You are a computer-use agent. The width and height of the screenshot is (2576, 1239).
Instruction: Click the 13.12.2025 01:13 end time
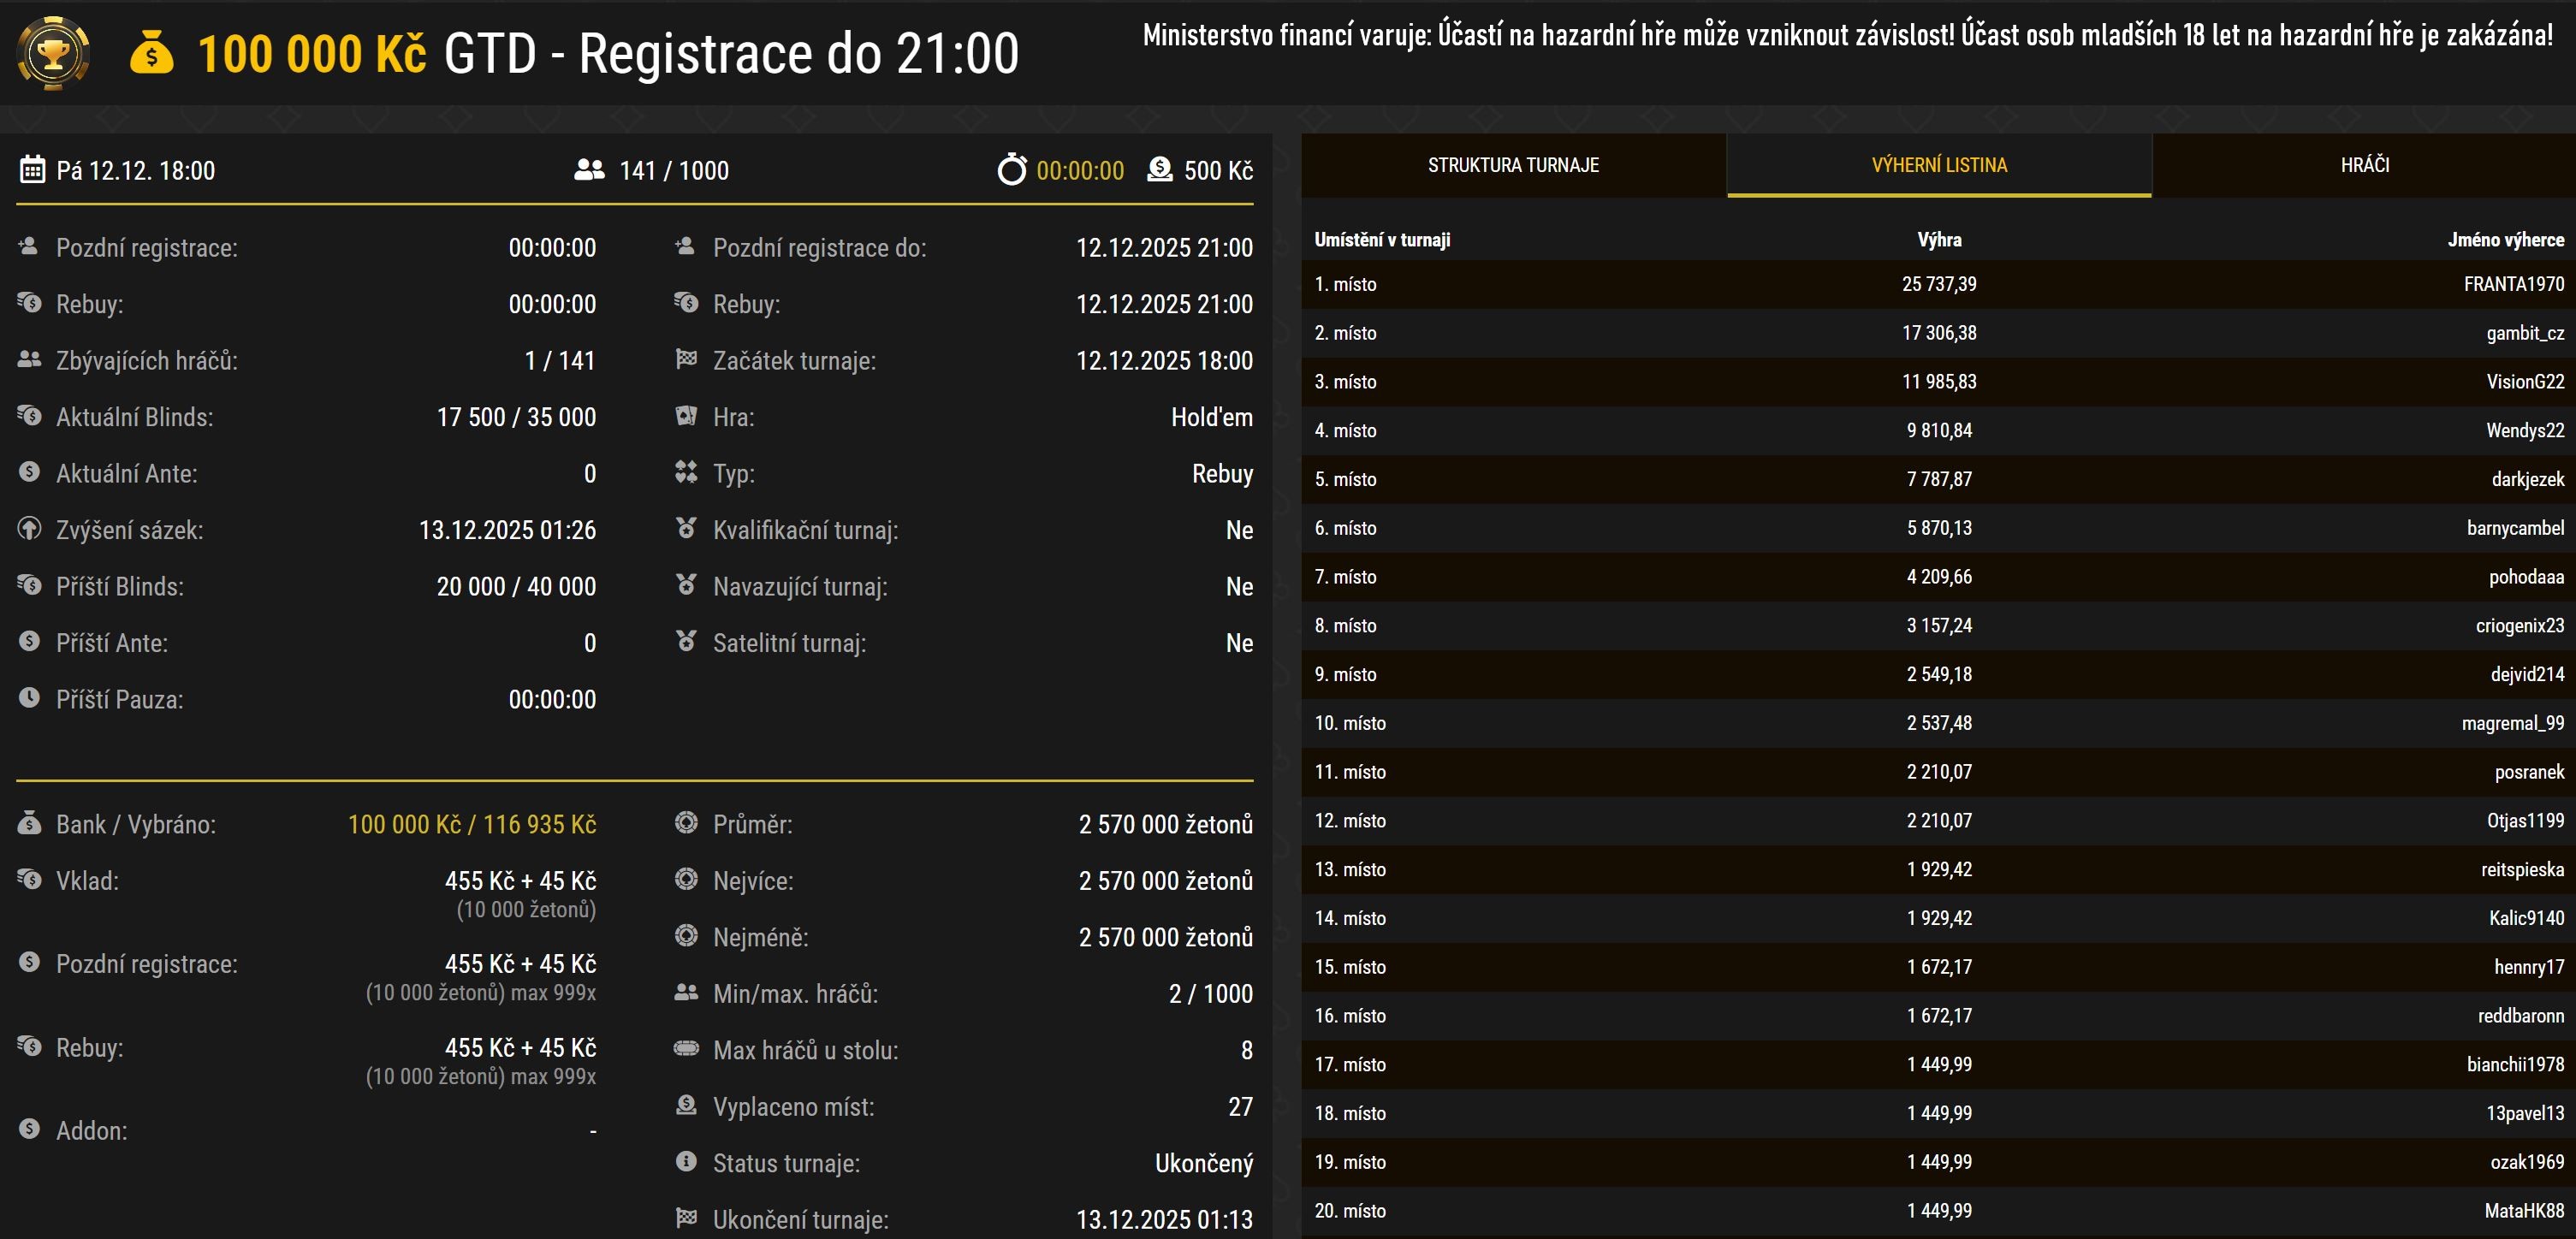(x=1164, y=1220)
